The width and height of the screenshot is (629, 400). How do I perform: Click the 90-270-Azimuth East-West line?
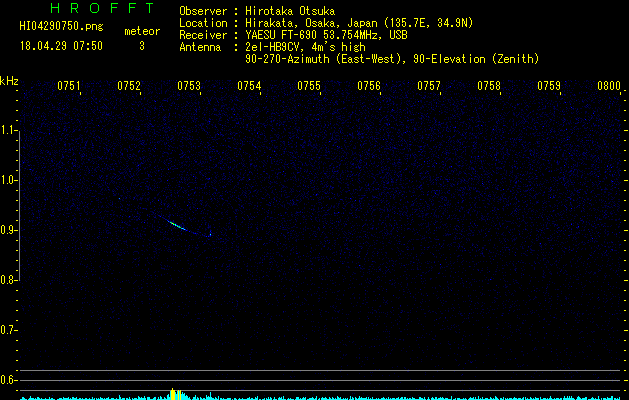coord(392,59)
